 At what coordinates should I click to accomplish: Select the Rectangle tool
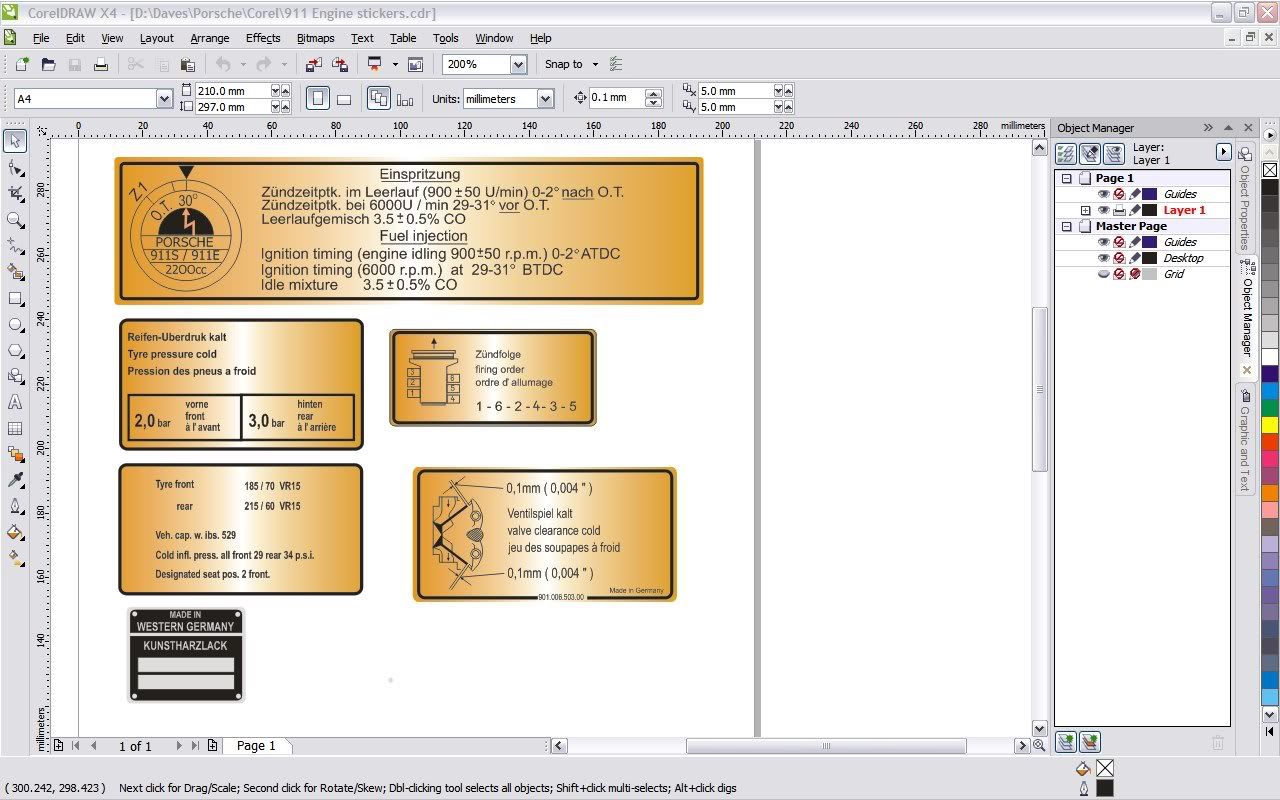click(15, 298)
